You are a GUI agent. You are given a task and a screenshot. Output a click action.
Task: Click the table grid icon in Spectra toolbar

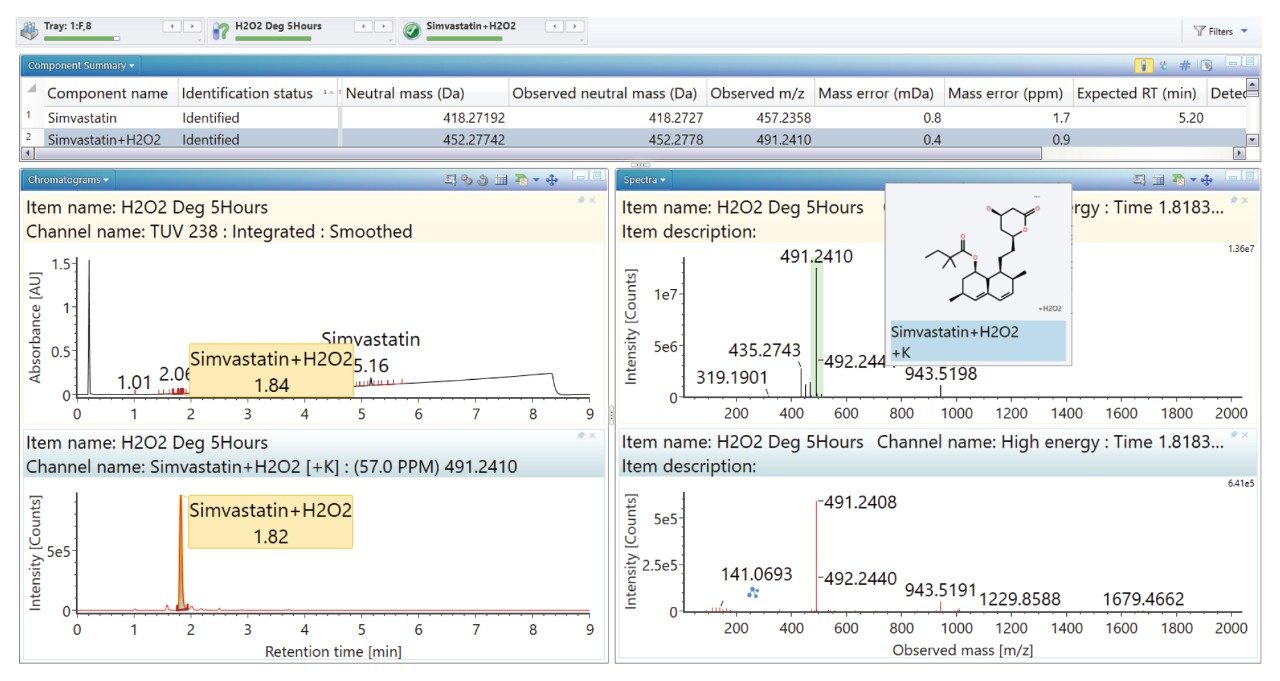tap(1158, 180)
